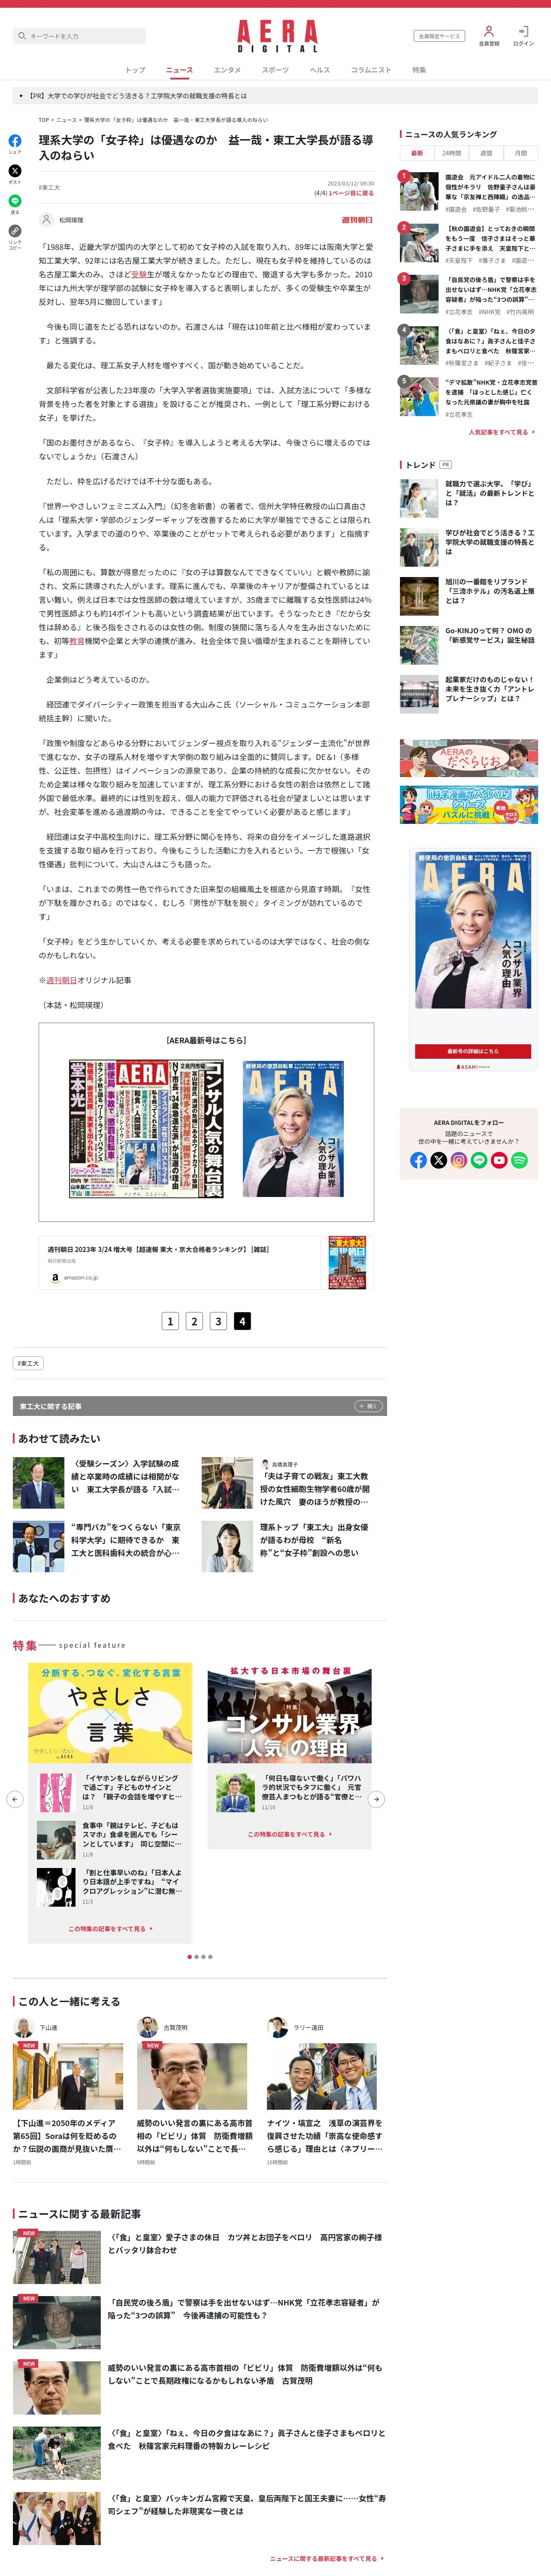
Task: Switch ranking to 月間 tab
Action: pos(521,153)
